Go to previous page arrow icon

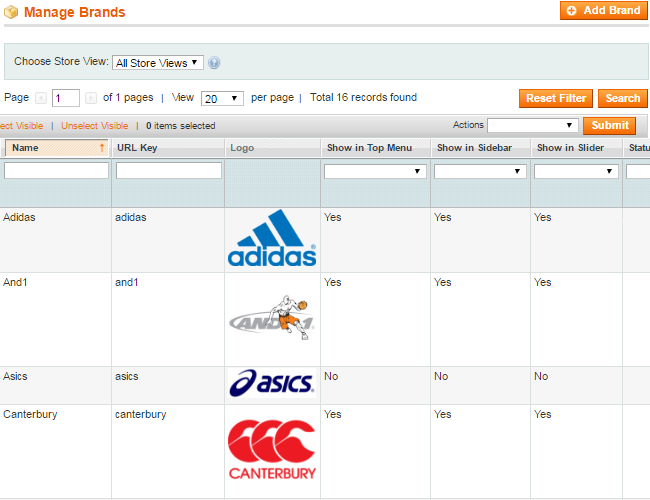tap(41, 98)
